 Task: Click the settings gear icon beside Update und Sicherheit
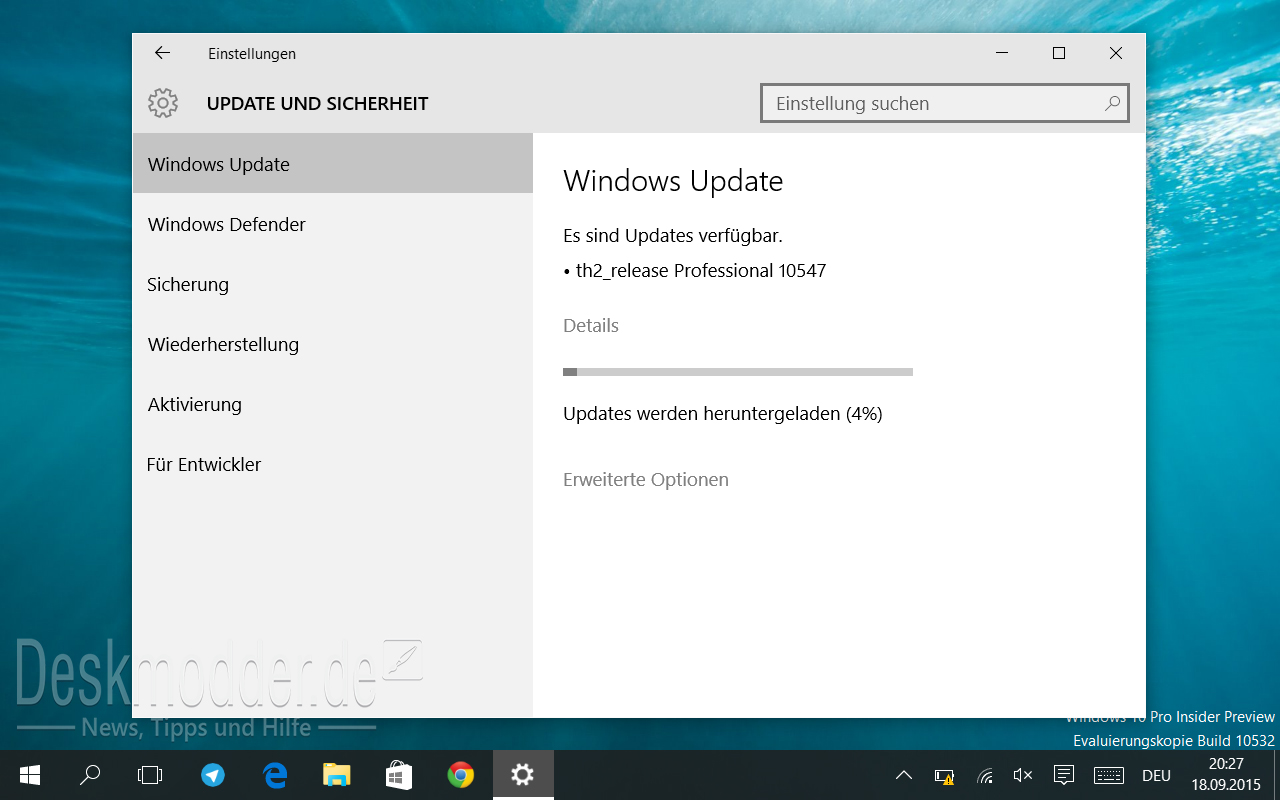click(x=163, y=103)
